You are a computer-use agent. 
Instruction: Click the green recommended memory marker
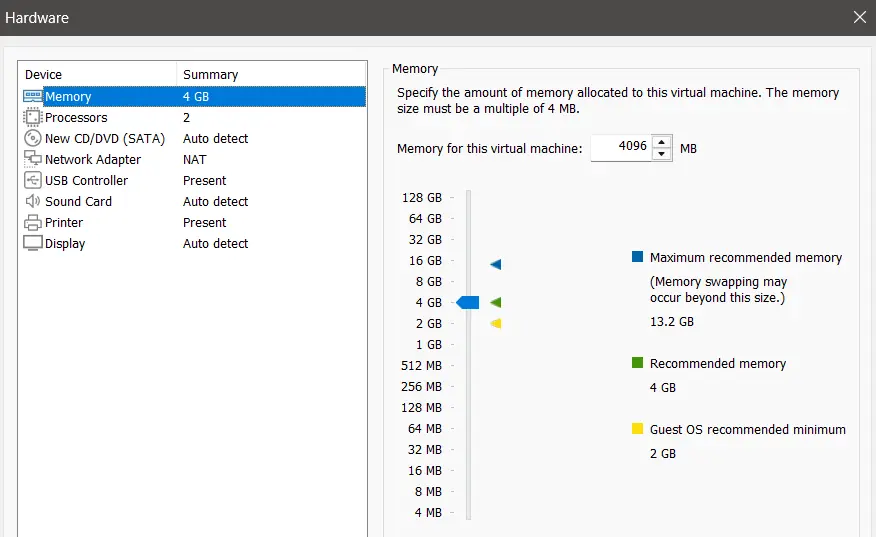coord(495,303)
